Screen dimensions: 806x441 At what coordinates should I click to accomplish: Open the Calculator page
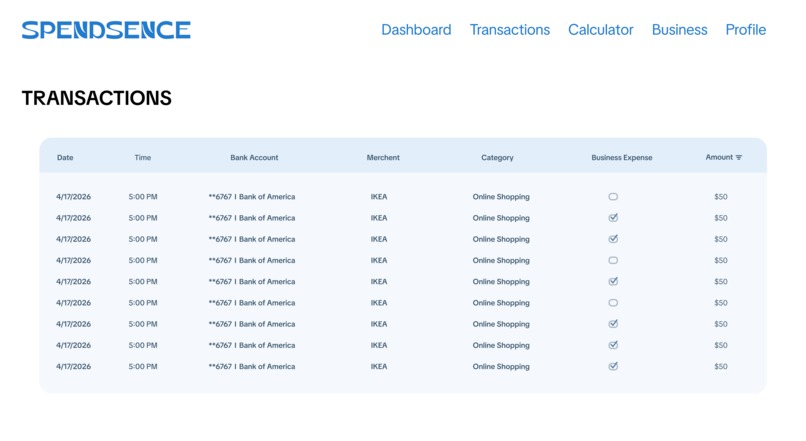tap(601, 30)
